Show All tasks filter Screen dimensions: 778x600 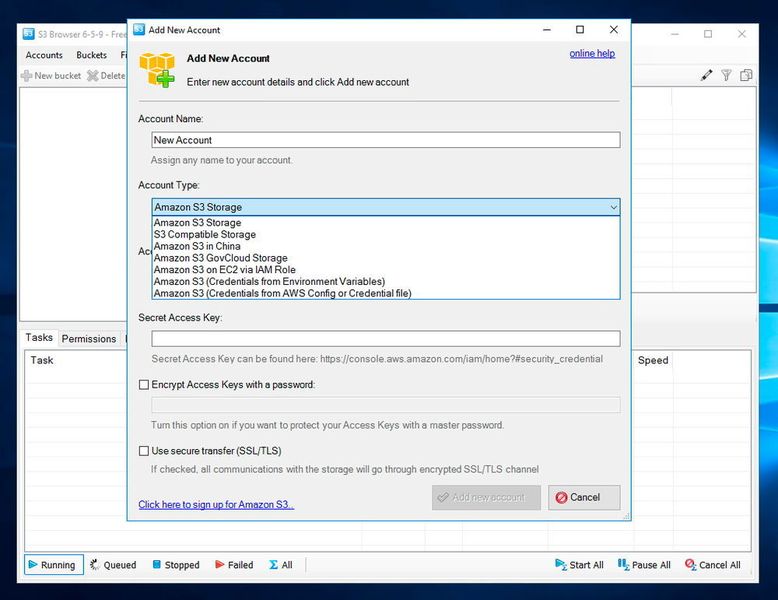pos(281,565)
